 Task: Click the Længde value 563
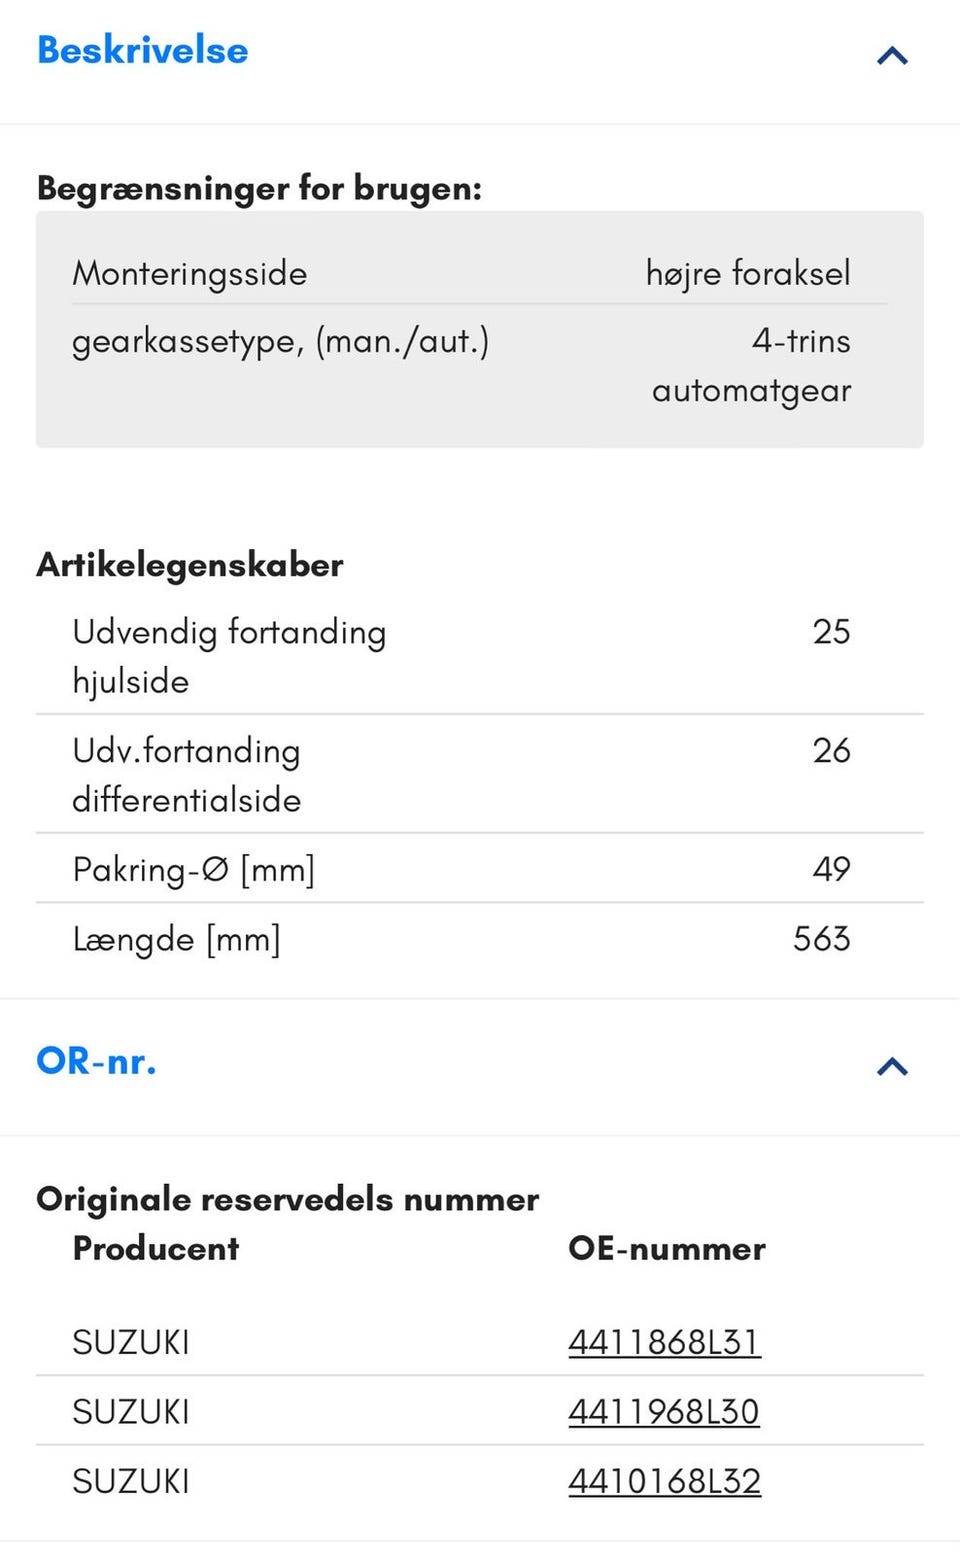coord(821,939)
